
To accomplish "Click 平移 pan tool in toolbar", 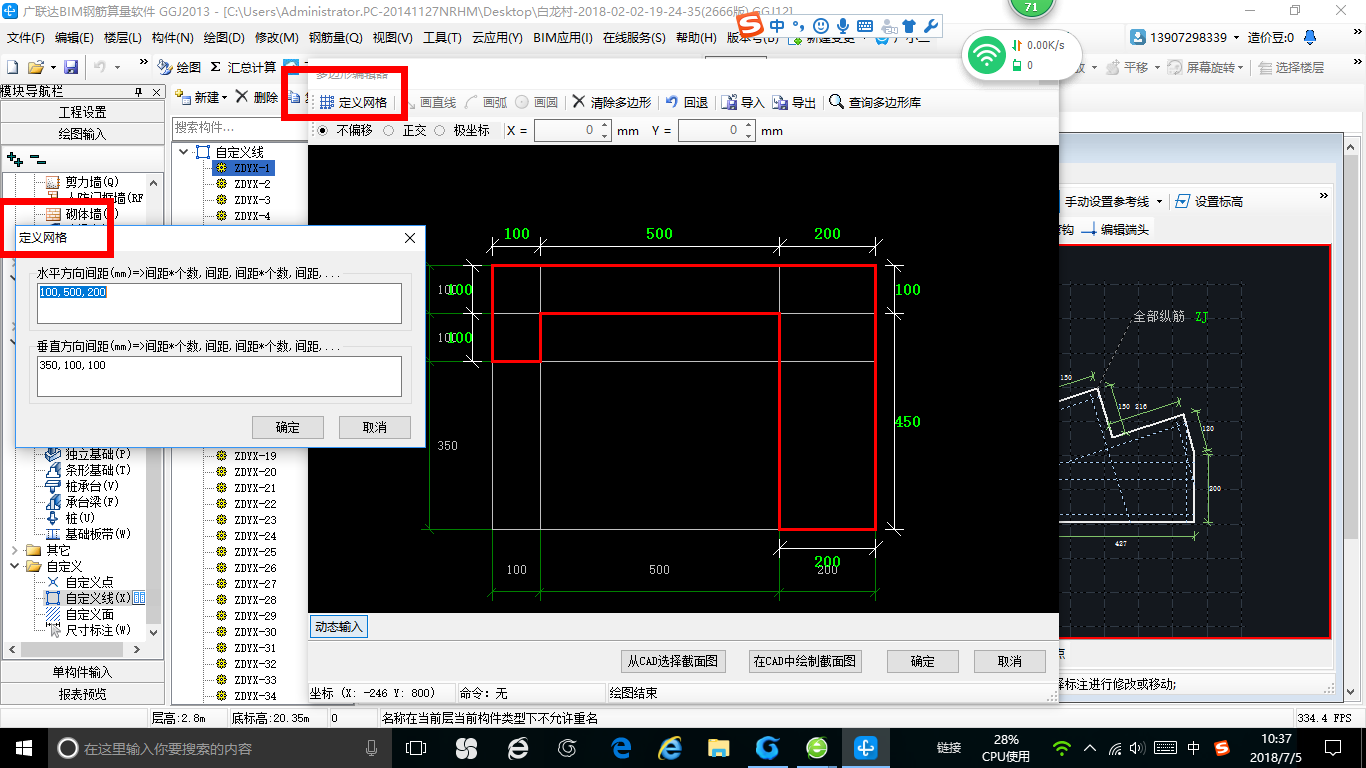I will 1126,67.
